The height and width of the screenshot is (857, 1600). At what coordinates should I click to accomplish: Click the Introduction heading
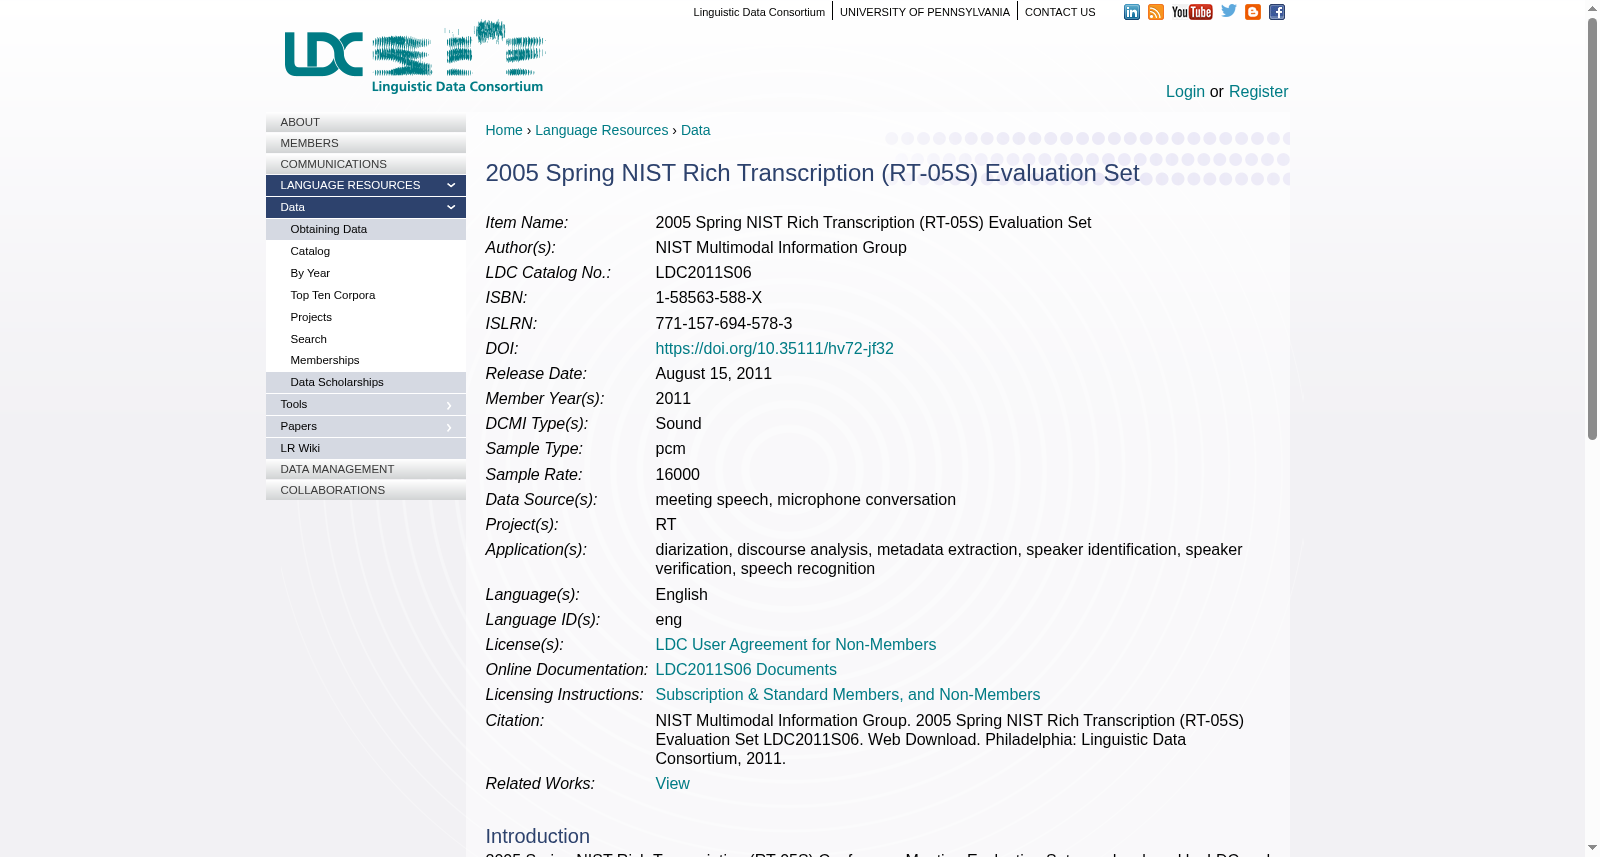coord(537,836)
